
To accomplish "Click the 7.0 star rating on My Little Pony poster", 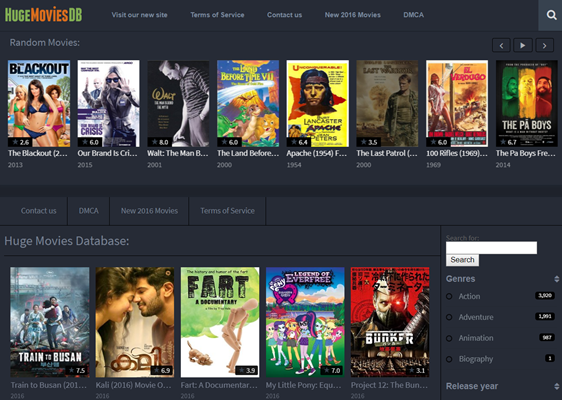I will coord(331,370).
